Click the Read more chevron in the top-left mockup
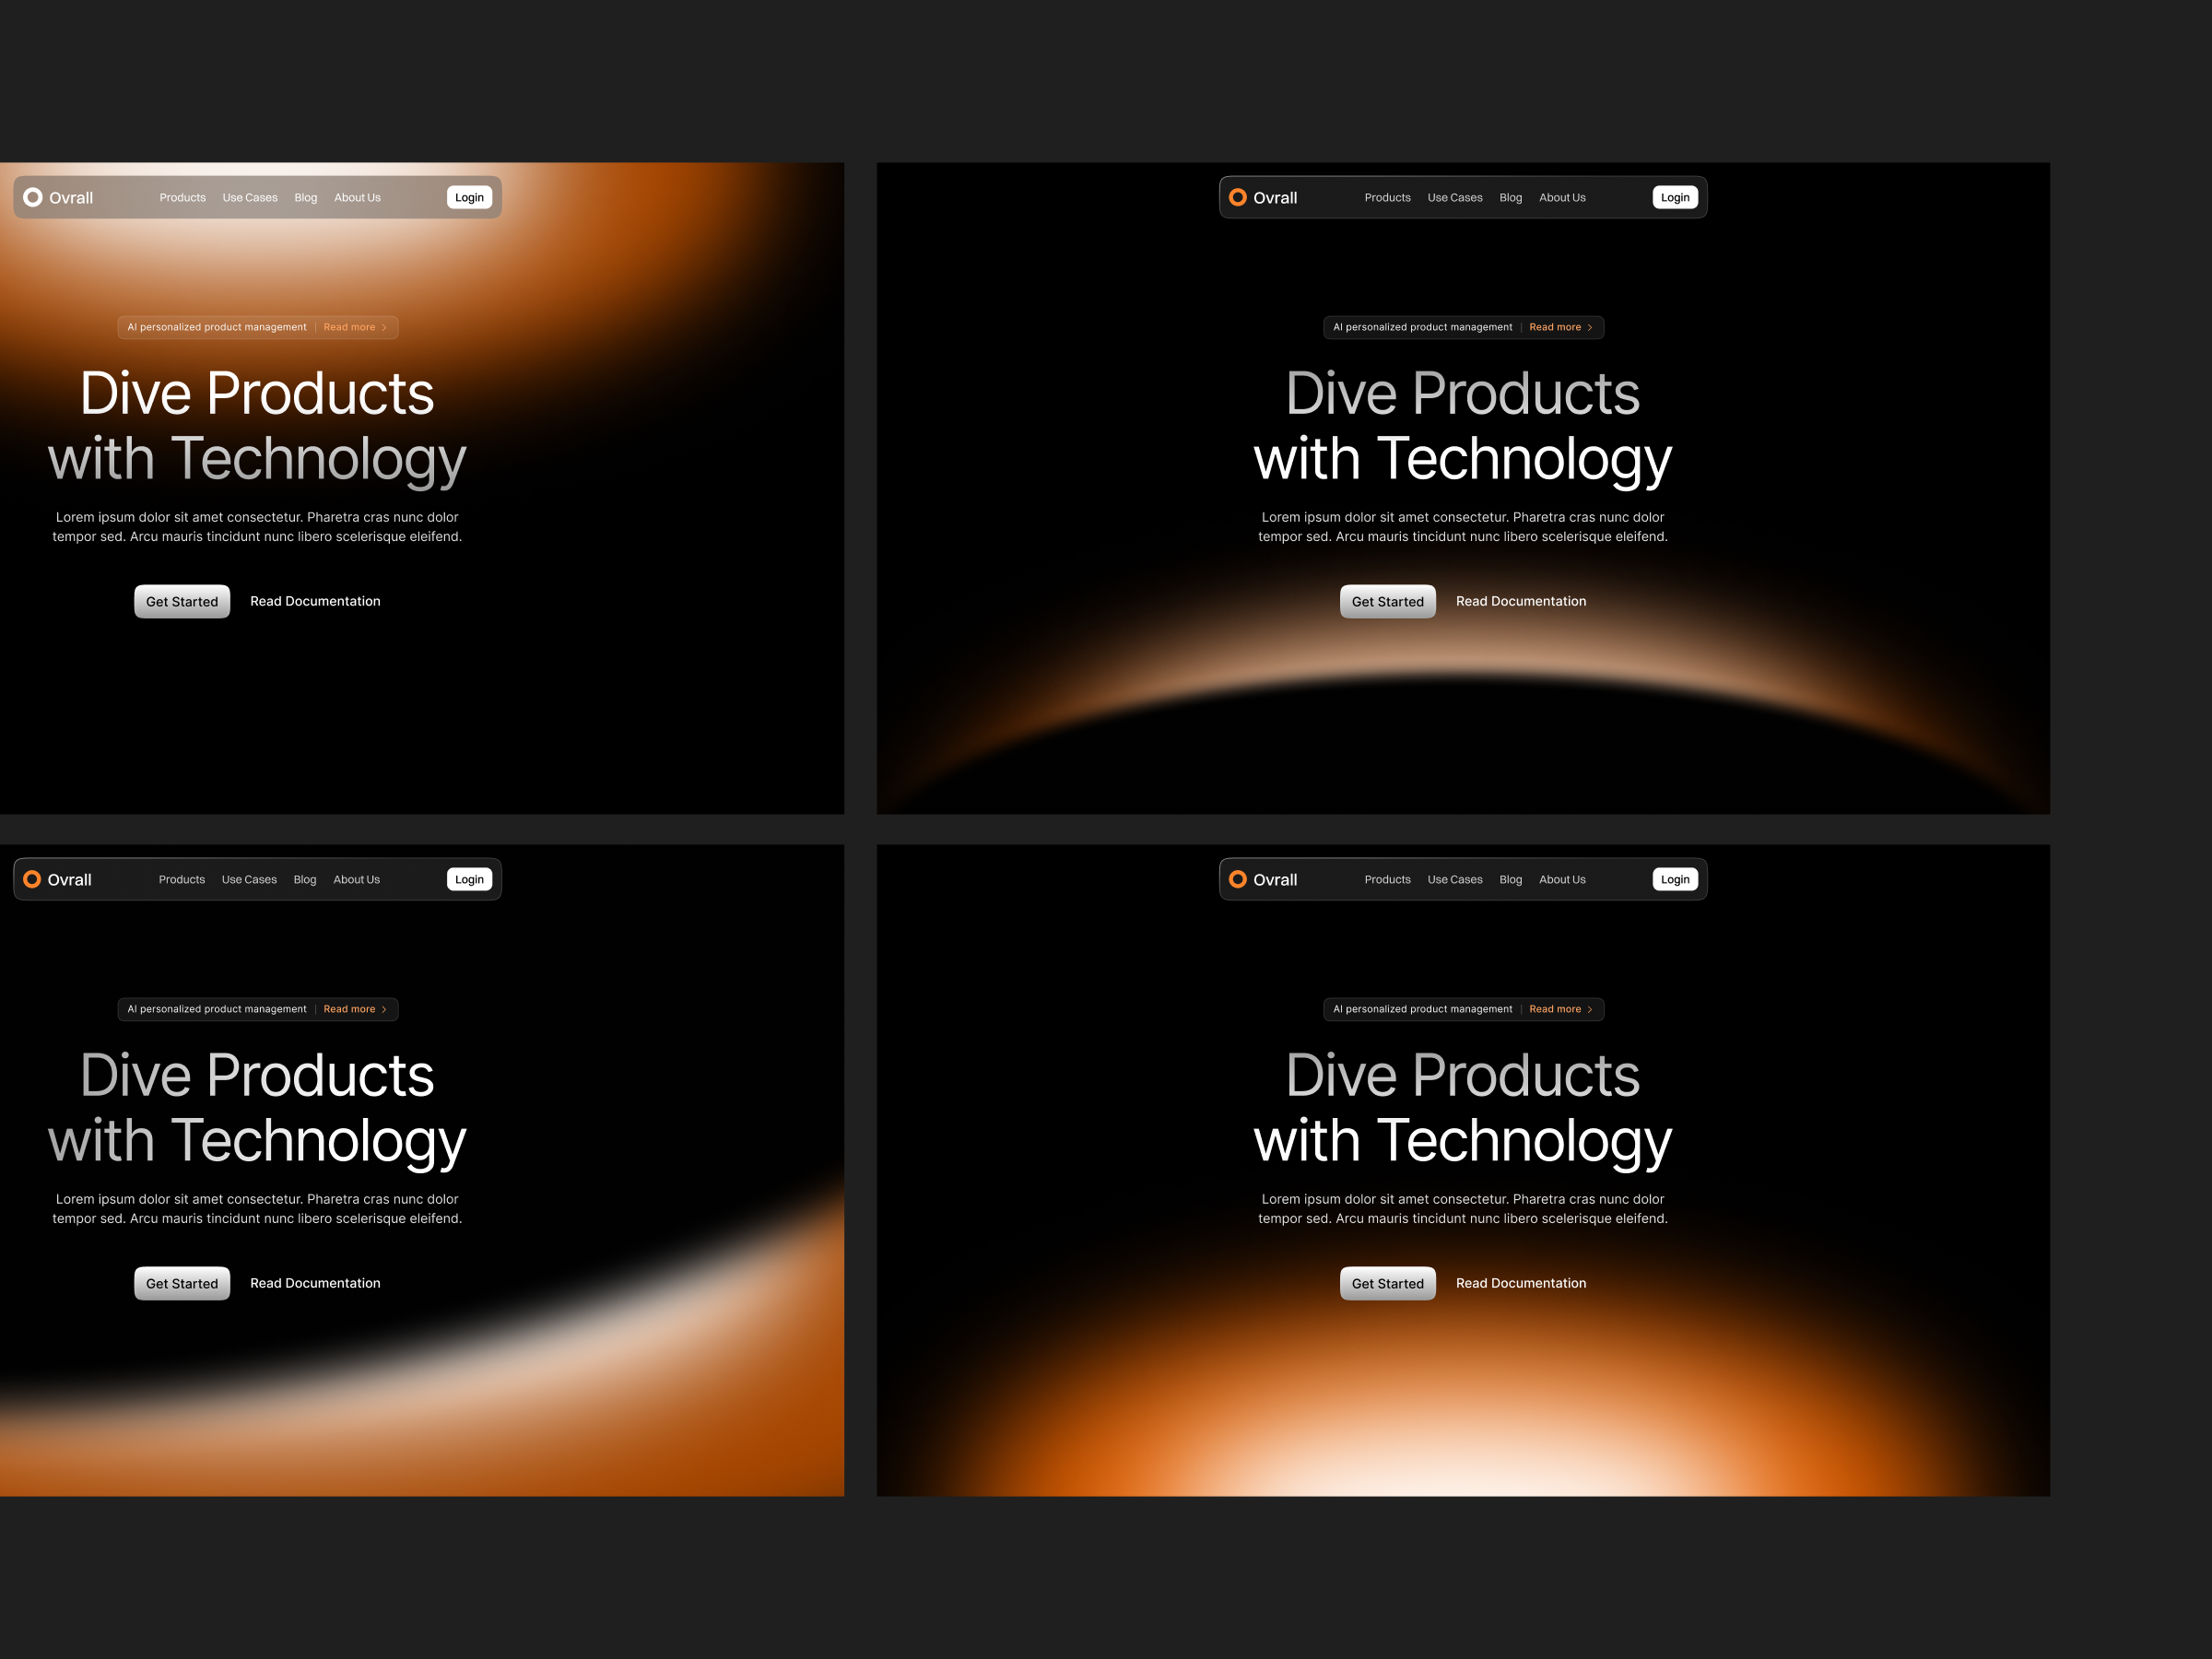This screenshot has width=2212, height=1659. pyautogui.click(x=384, y=327)
